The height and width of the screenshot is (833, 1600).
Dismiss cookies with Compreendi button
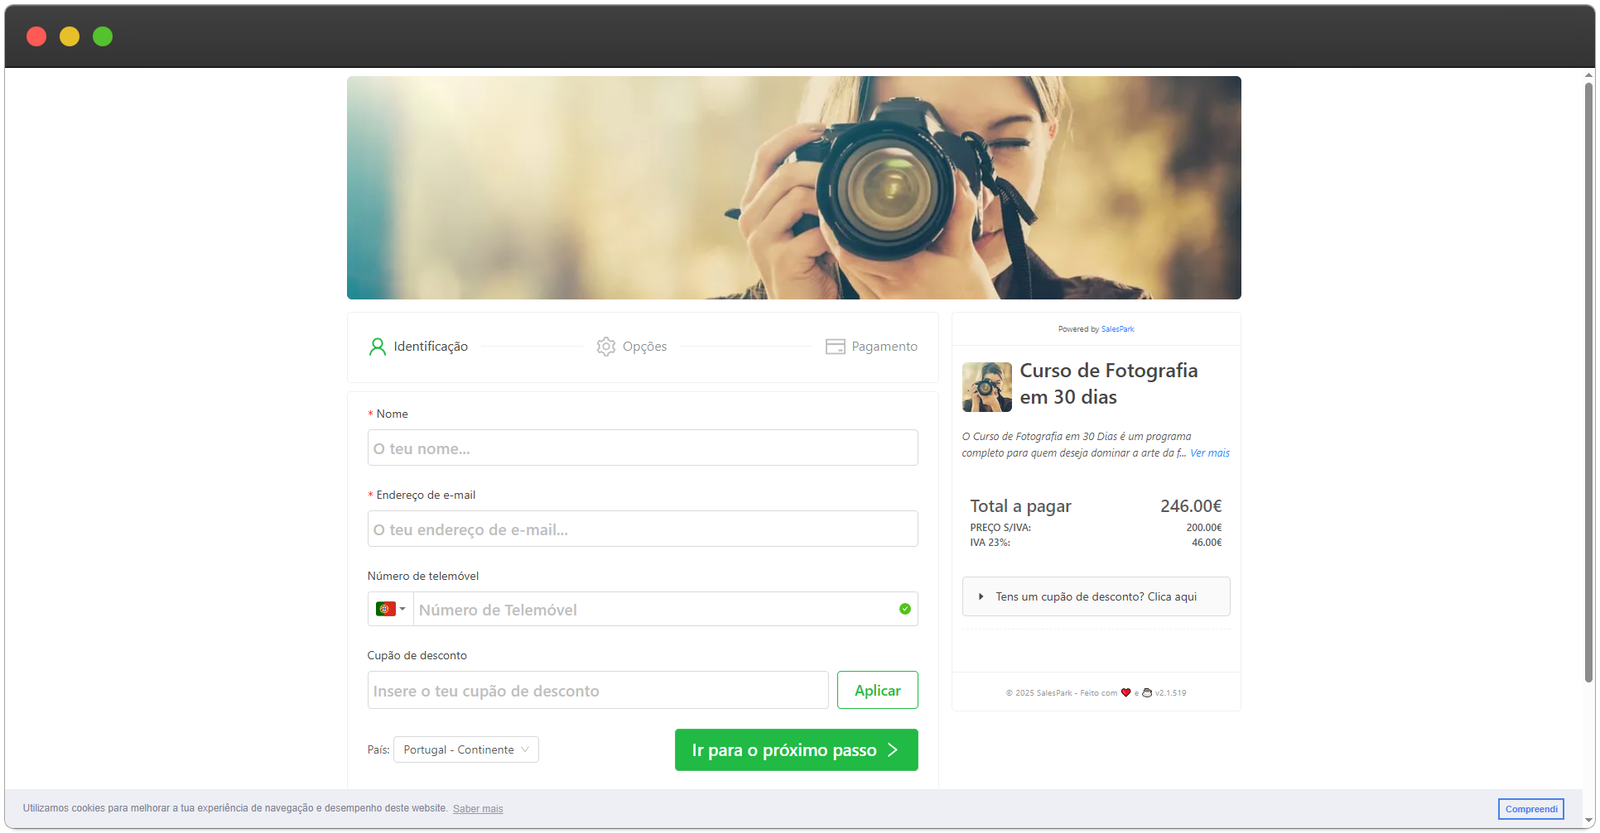click(1531, 809)
